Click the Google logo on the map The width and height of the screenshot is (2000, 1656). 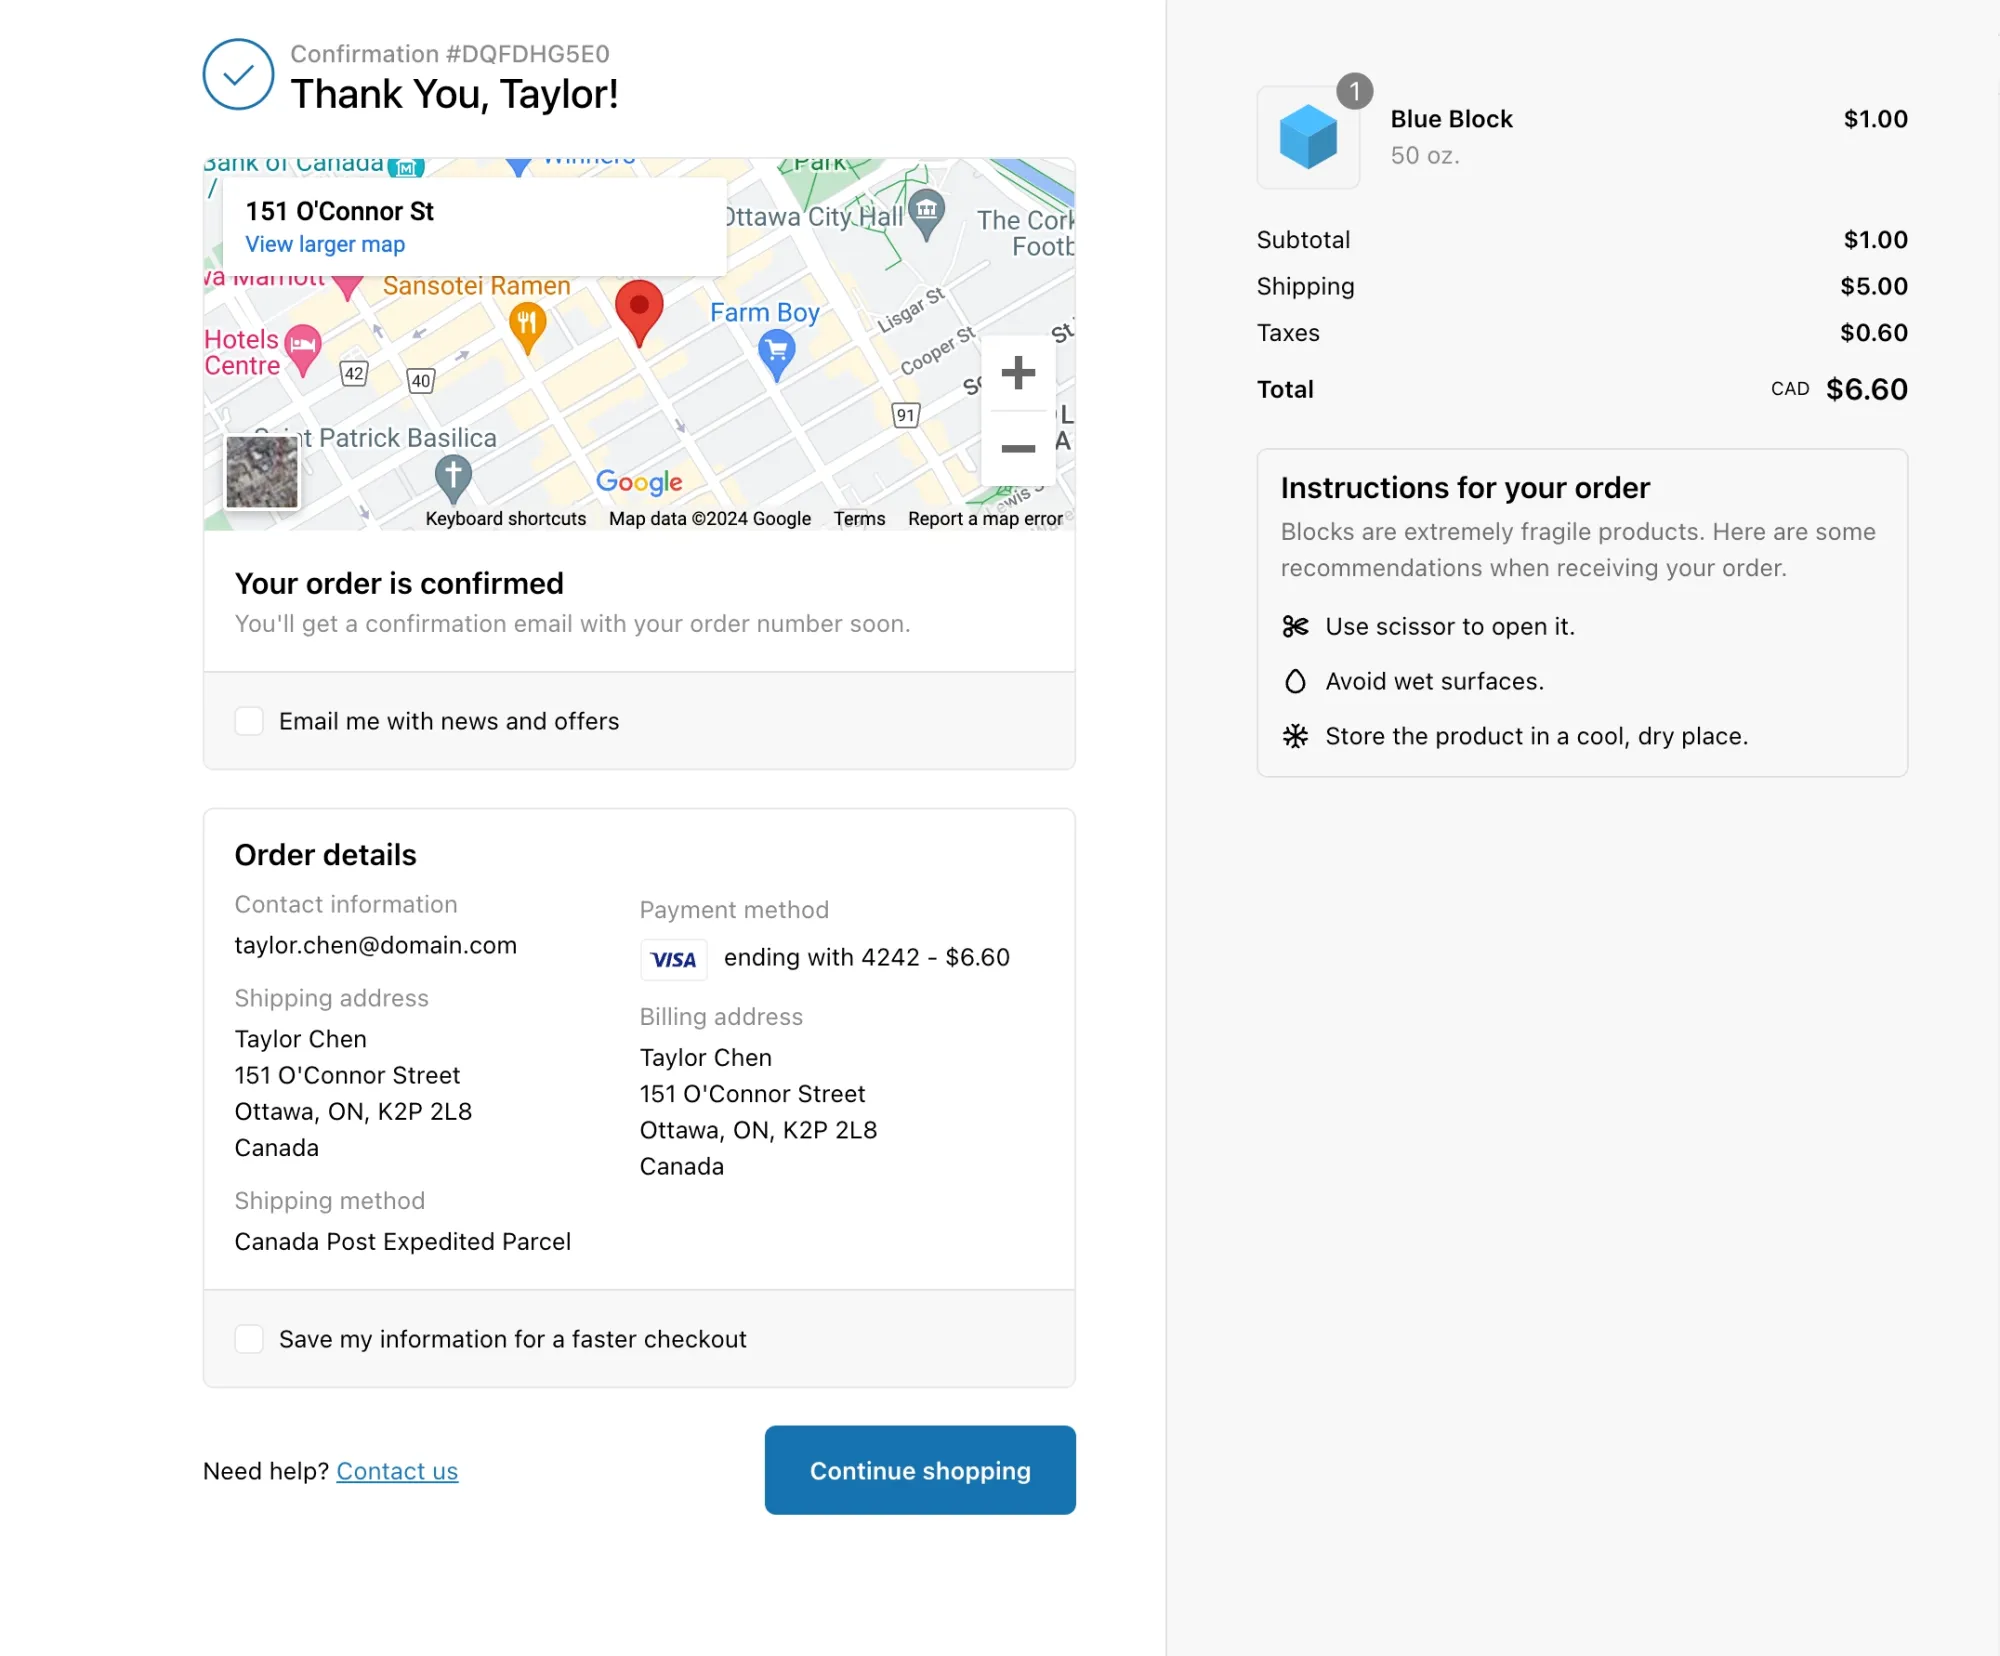pyautogui.click(x=639, y=482)
